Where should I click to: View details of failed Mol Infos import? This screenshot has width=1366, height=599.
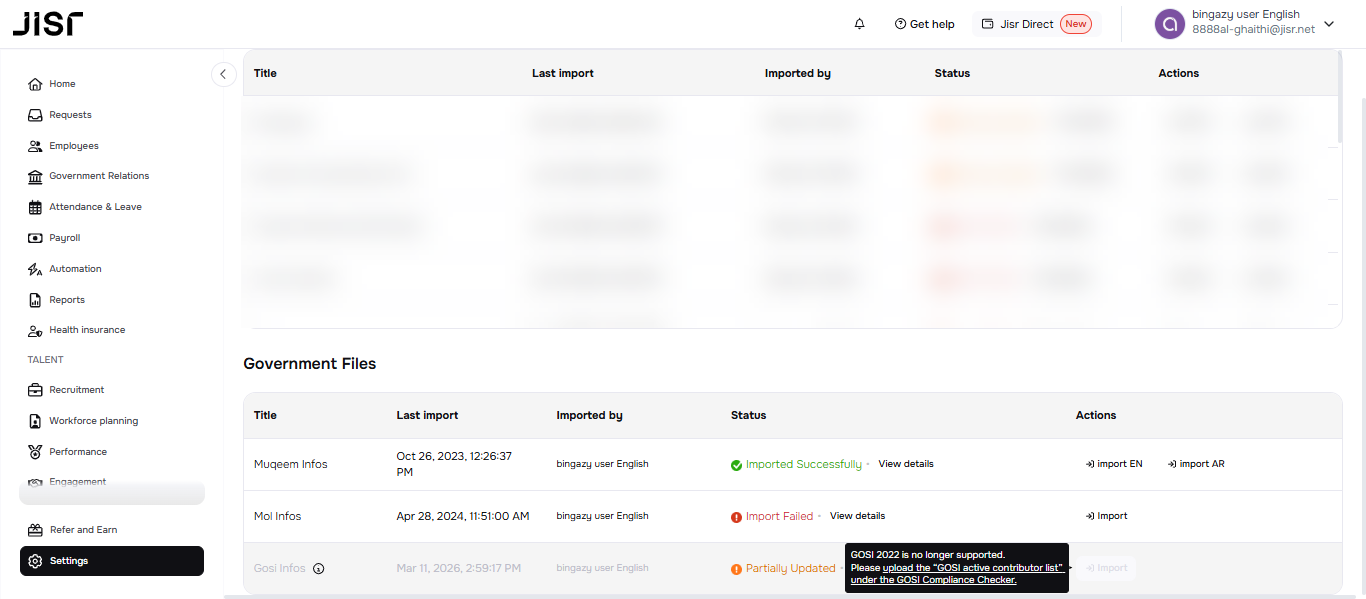click(857, 516)
